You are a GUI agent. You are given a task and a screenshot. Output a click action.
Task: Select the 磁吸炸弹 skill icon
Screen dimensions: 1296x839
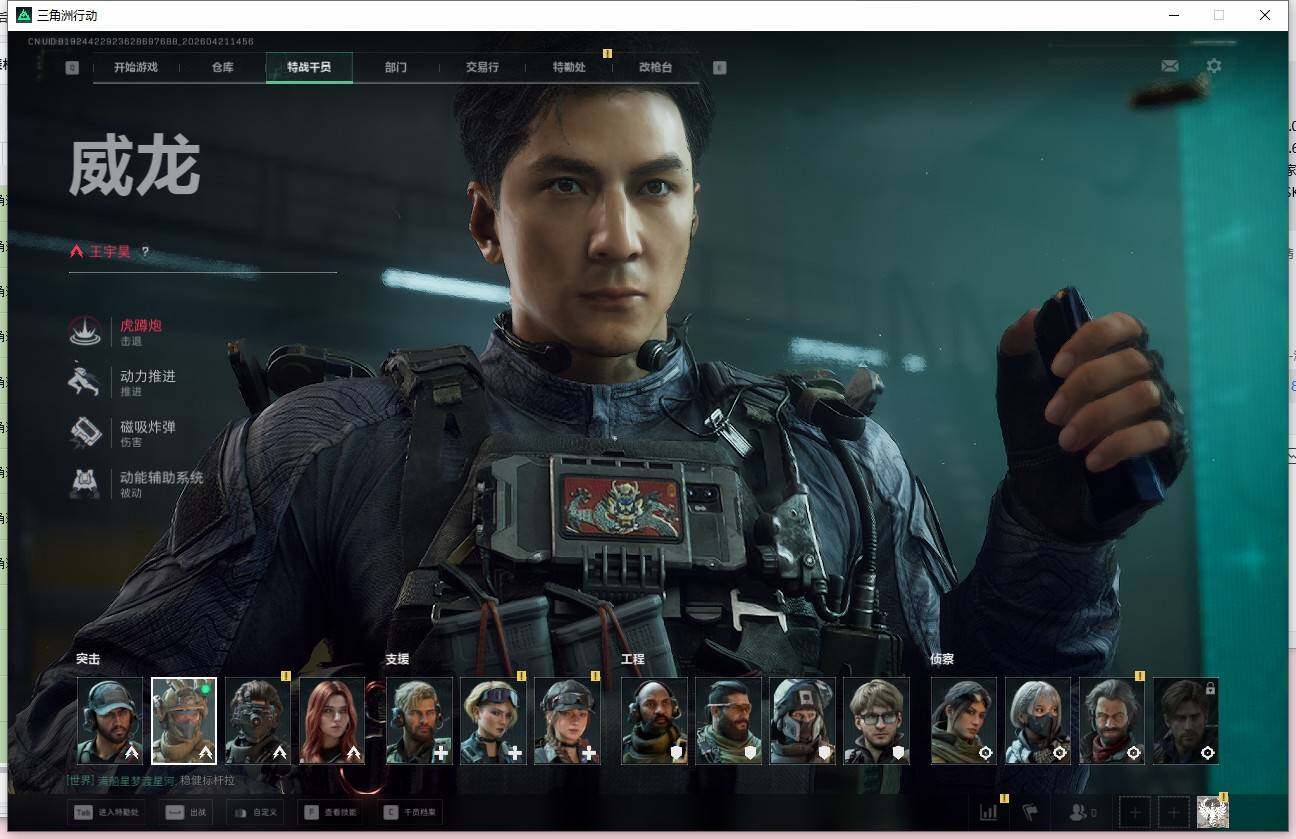85,432
